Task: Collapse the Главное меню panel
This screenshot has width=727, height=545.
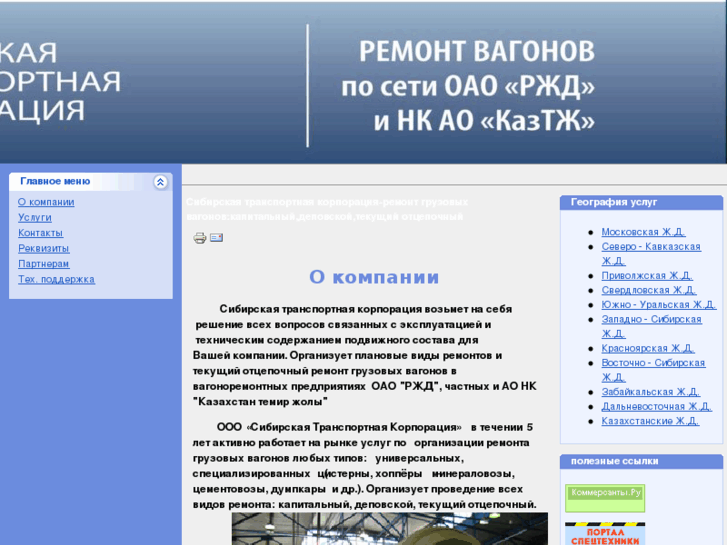Action: click(x=160, y=182)
